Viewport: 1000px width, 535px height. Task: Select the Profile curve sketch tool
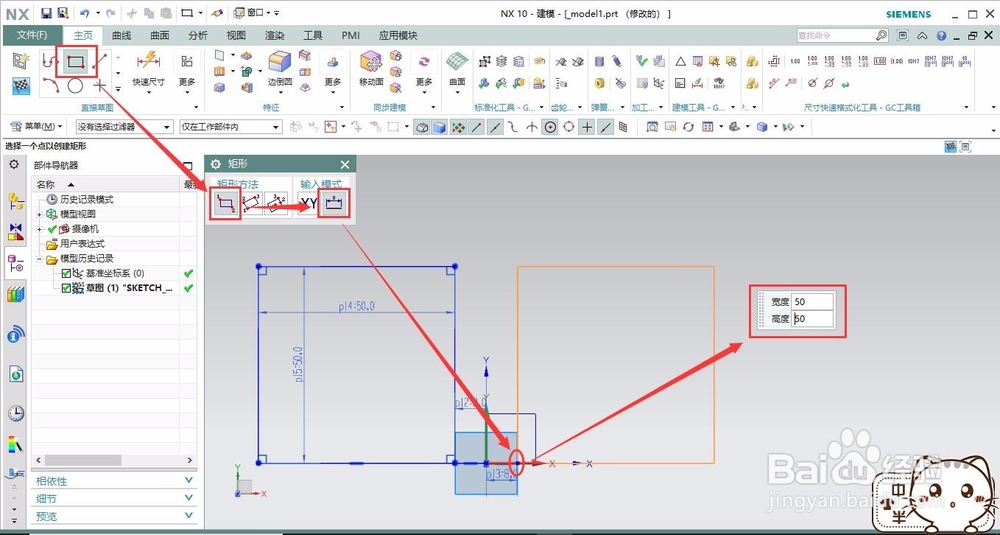pyautogui.click(x=50, y=61)
